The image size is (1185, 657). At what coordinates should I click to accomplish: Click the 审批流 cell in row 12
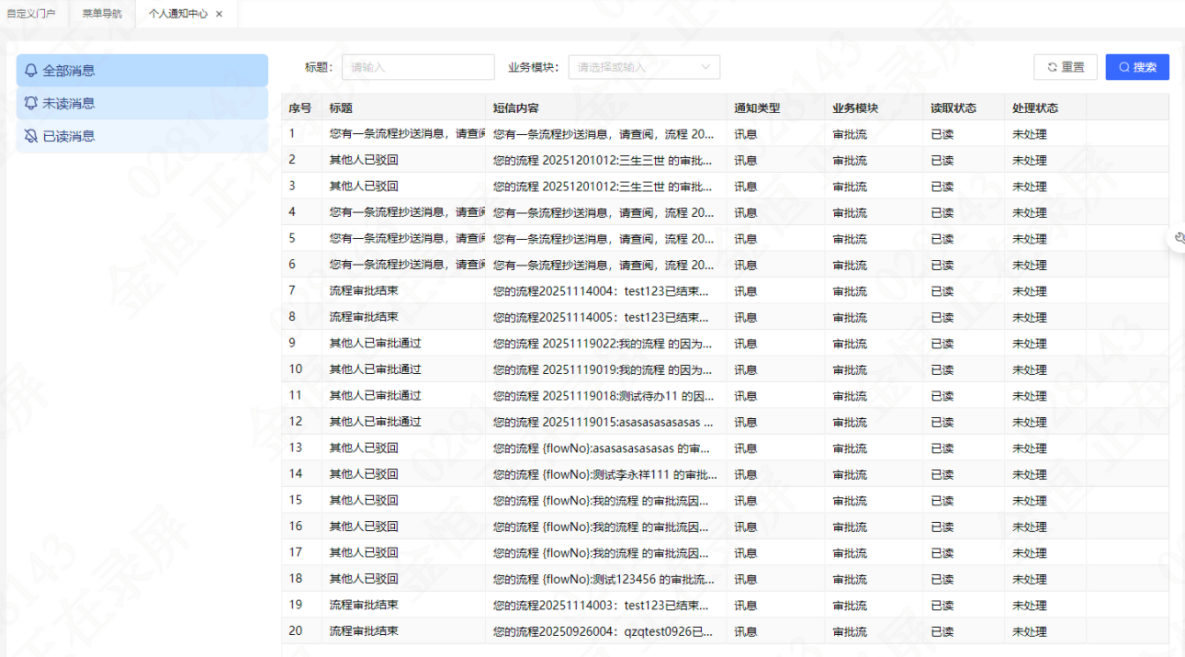[849, 422]
